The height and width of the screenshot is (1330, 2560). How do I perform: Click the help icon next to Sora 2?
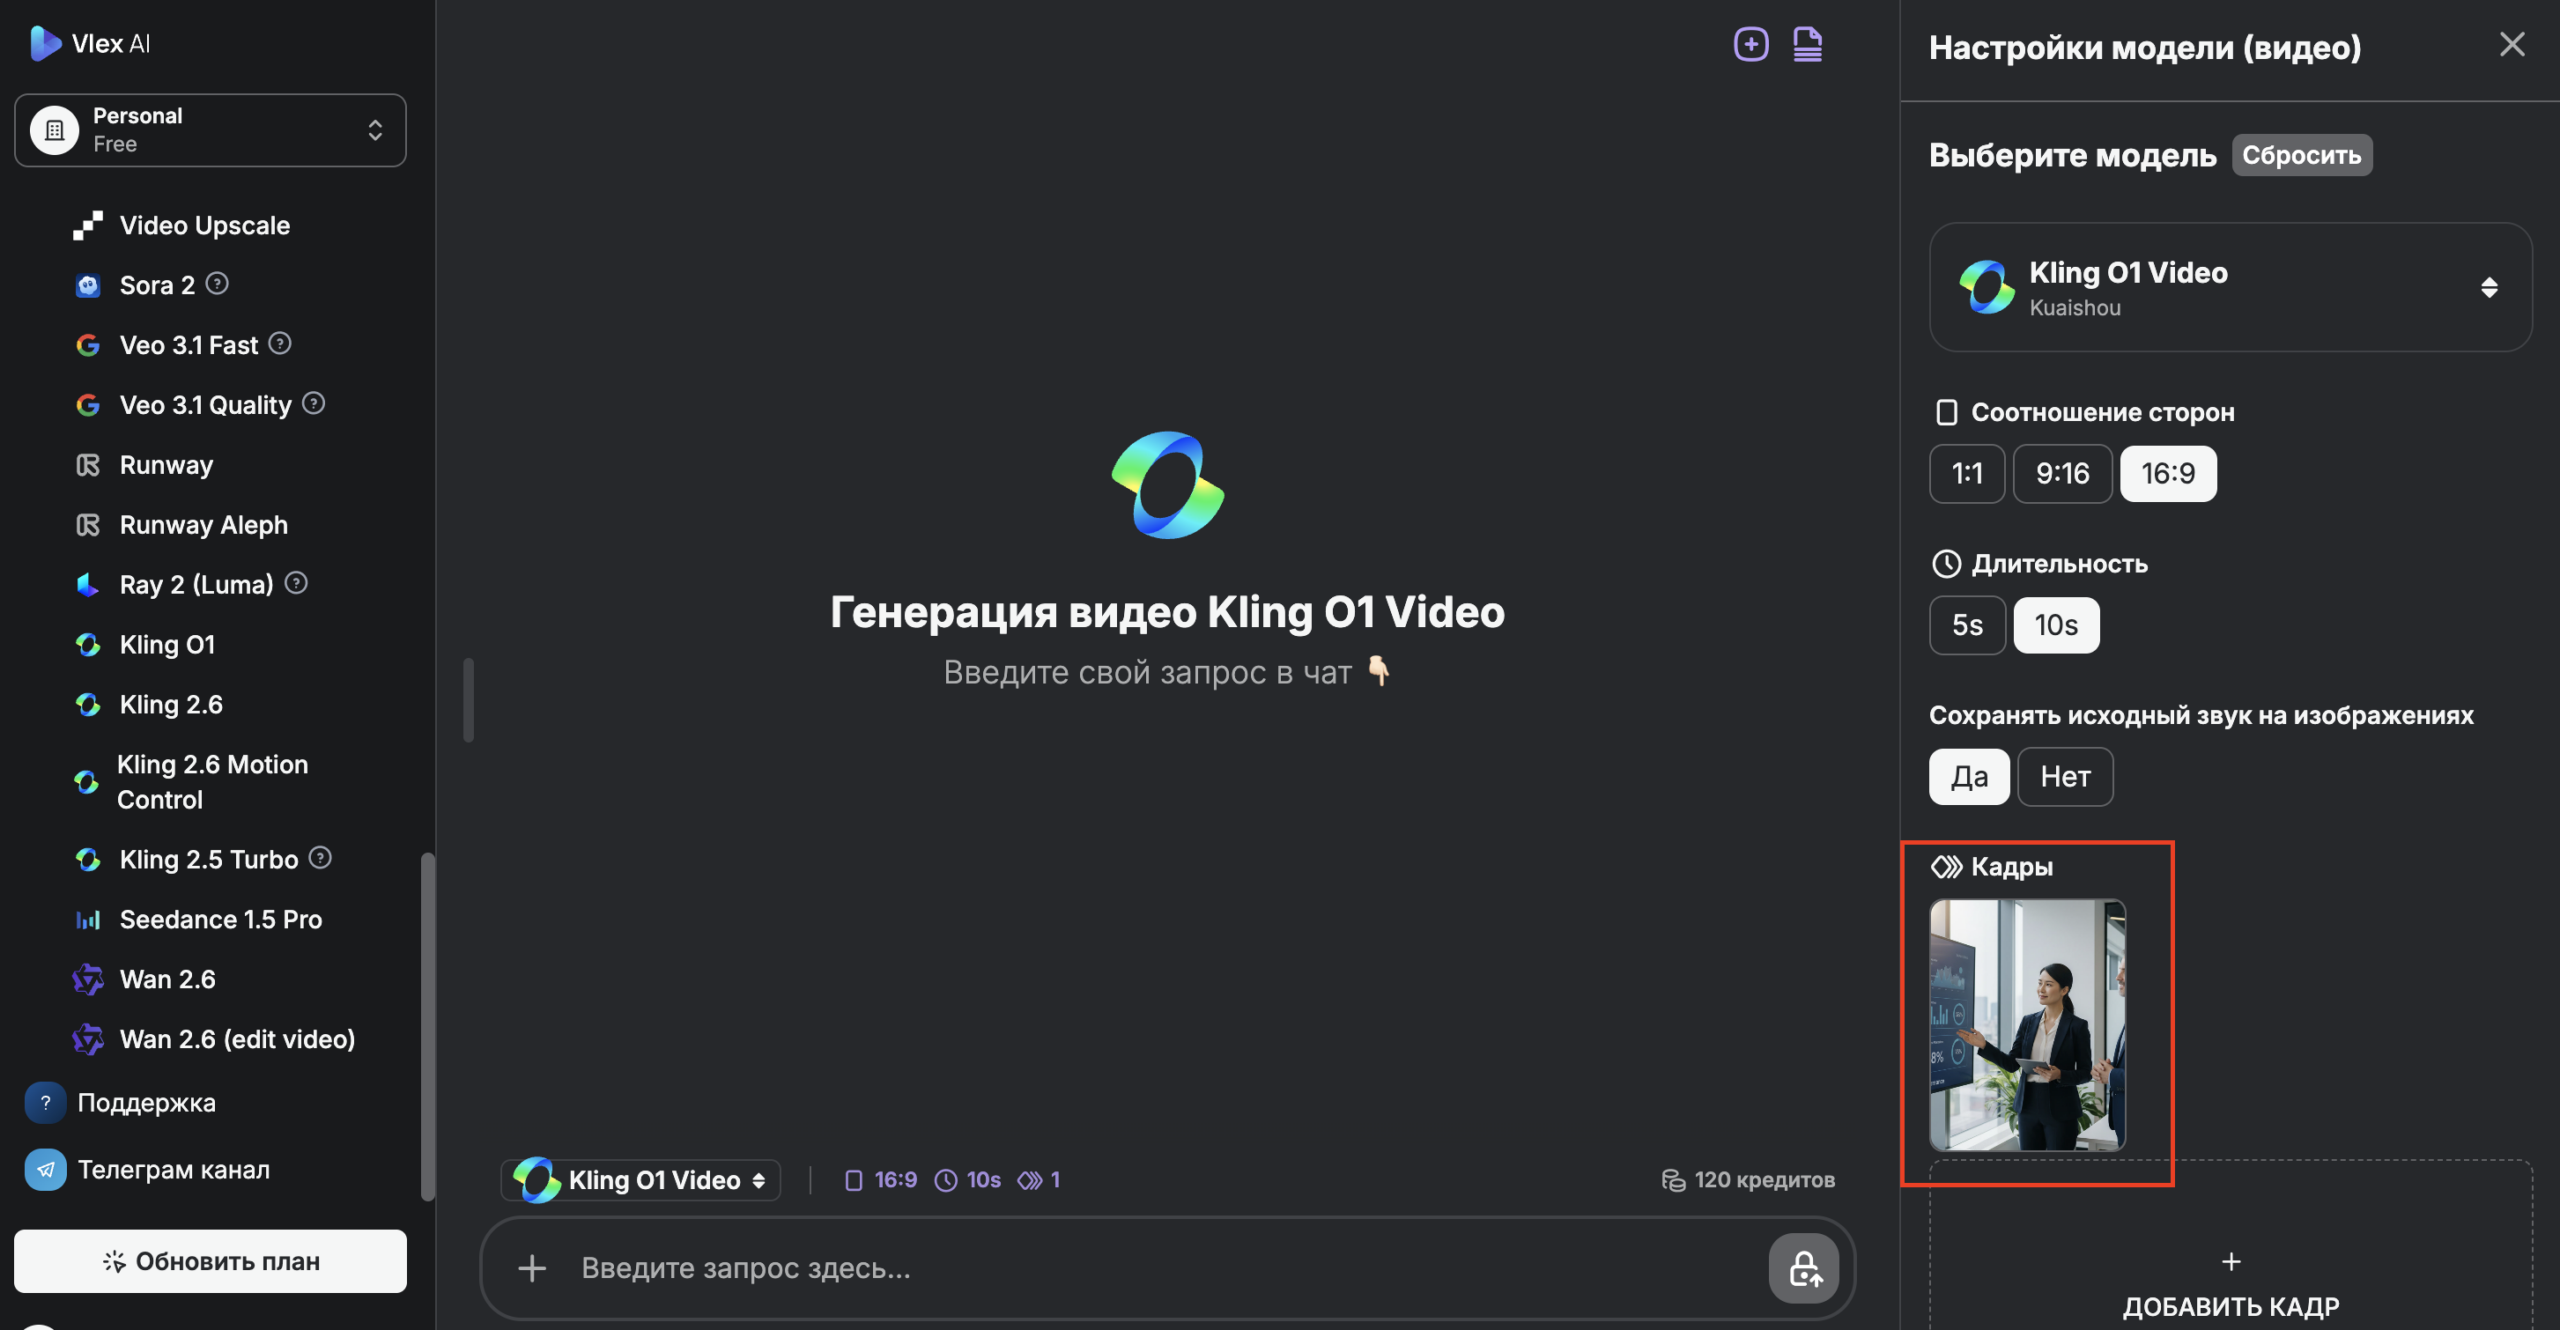217,284
